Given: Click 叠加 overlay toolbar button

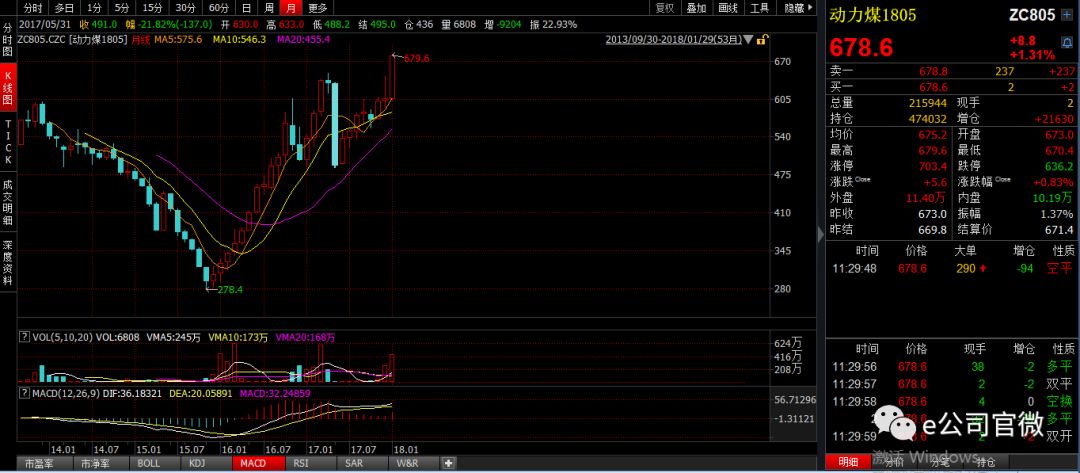Looking at the screenshot, I should (x=696, y=8).
